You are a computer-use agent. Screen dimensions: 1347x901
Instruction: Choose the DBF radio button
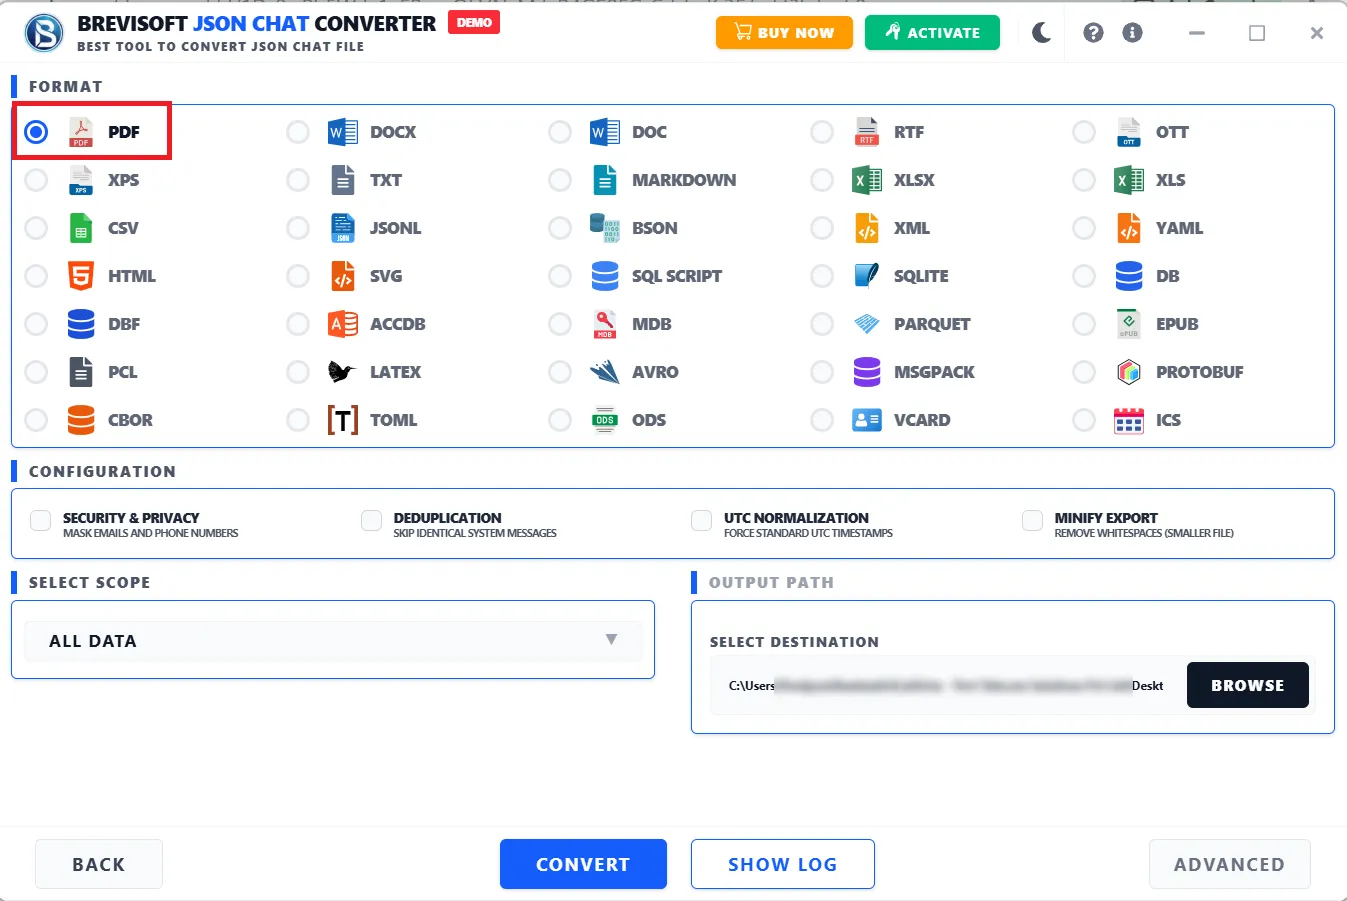coord(36,324)
